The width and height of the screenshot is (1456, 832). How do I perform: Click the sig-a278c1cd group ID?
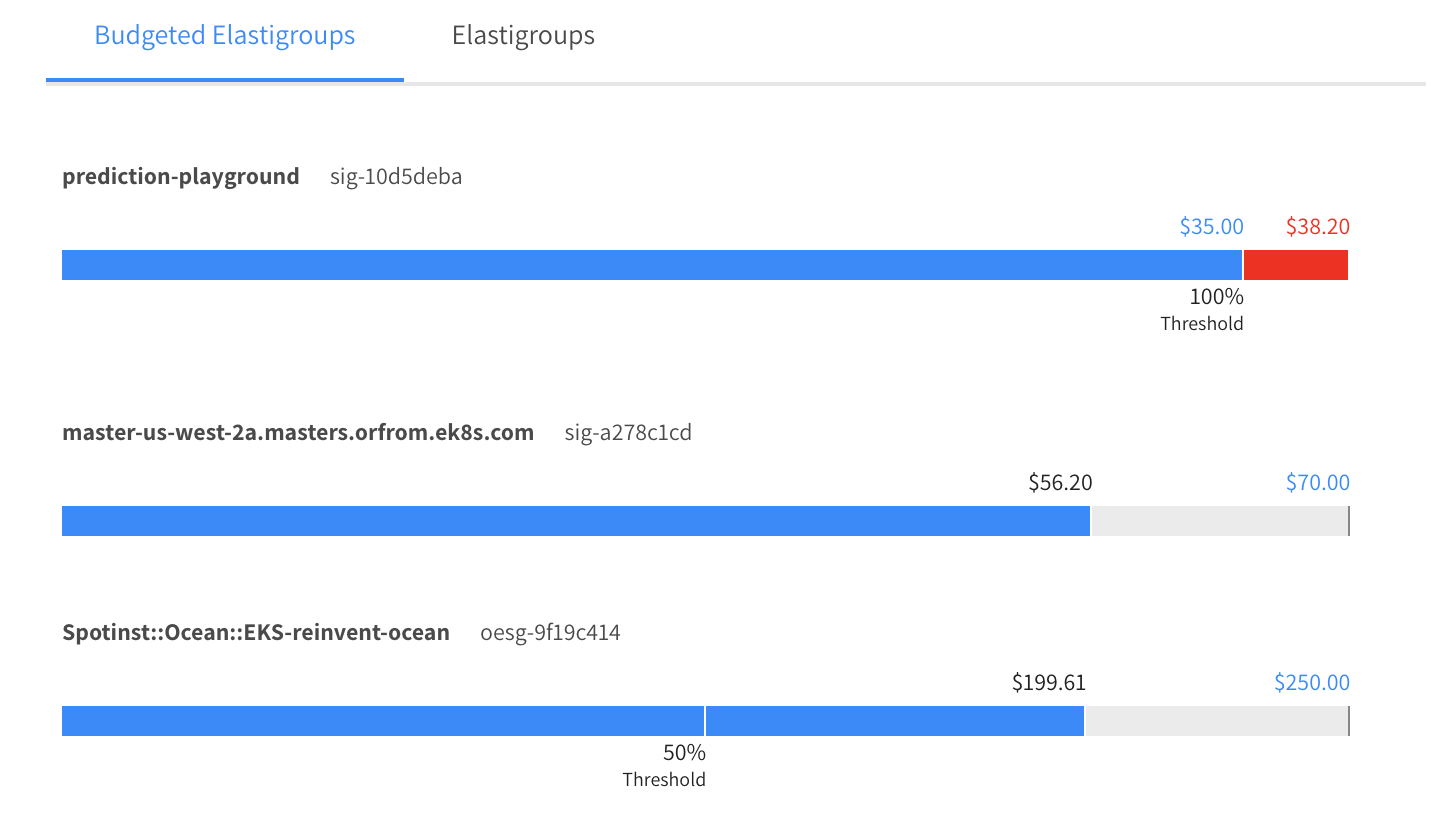(x=628, y=433)
